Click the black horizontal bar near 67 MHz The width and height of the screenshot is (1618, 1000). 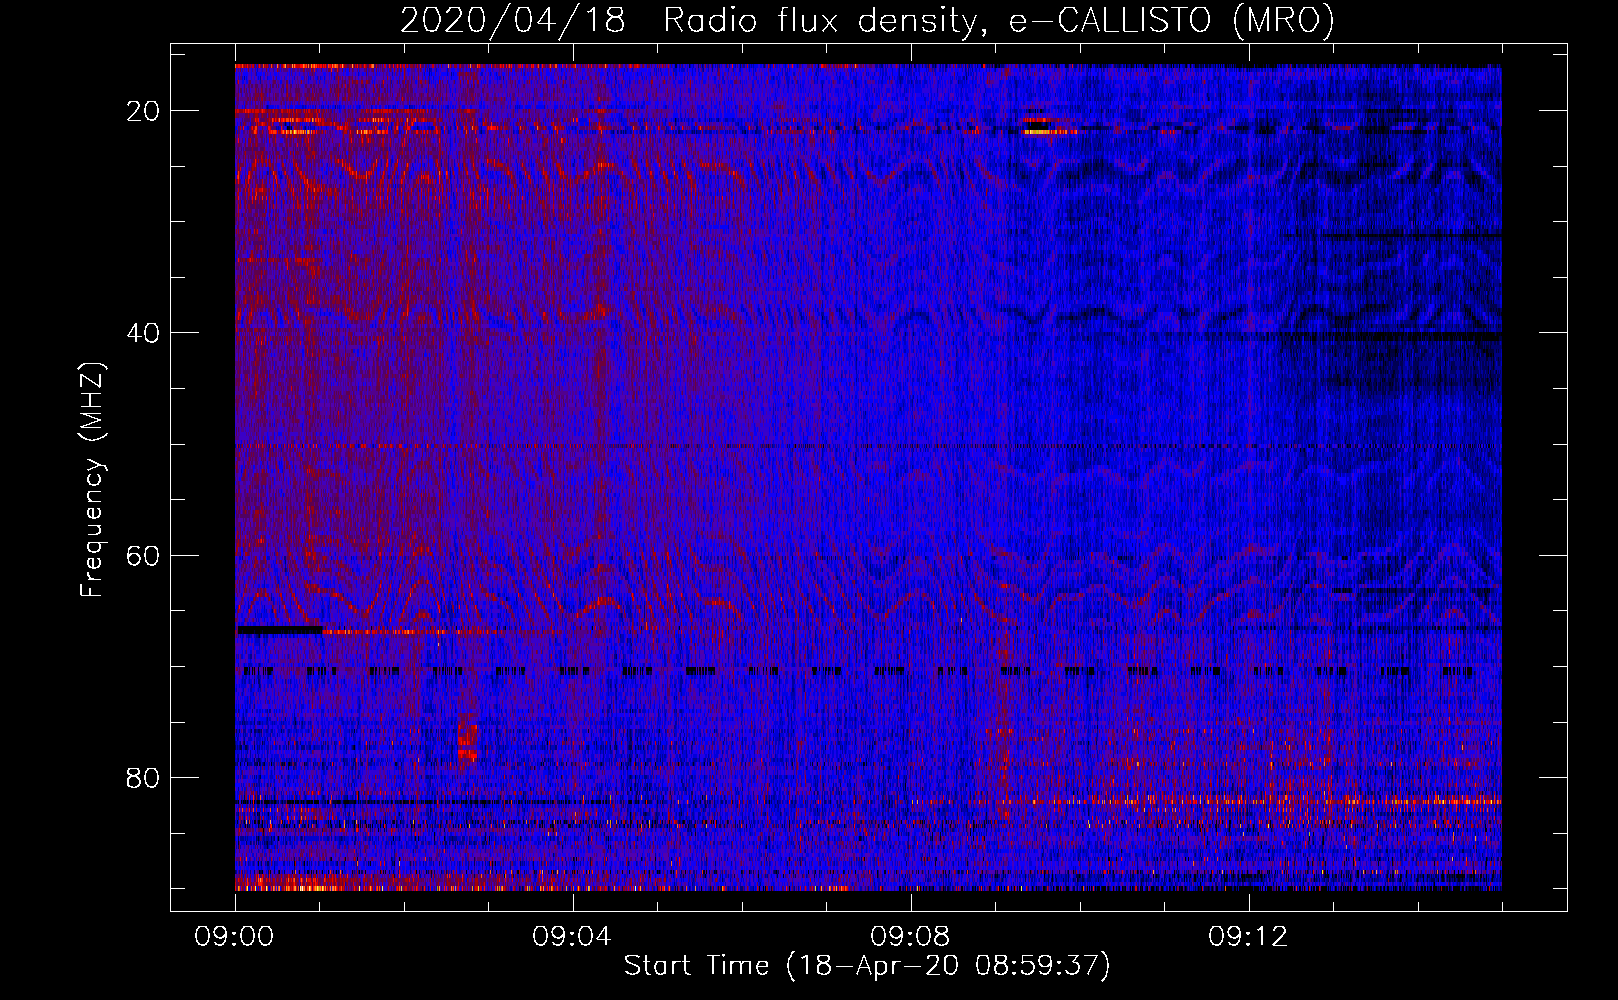point(280,630)
